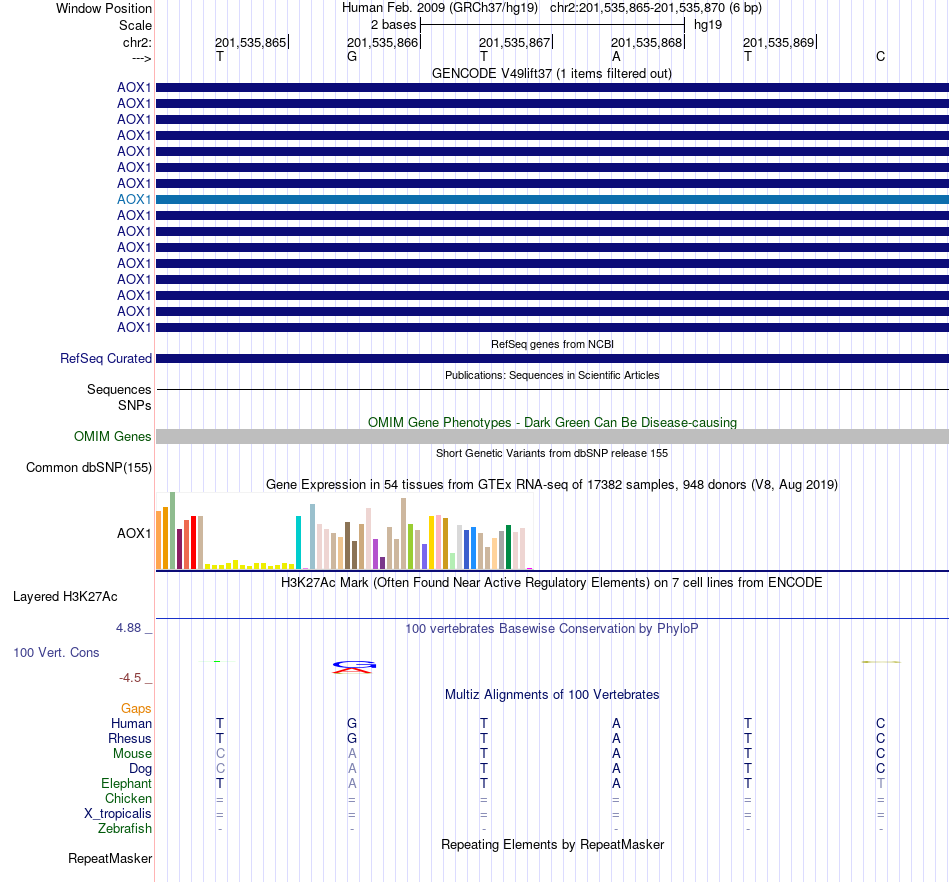Select the Short Genetic Variants dbSNP title
The width and height of the screenshot is (950, 882).
[x=552, y=453]
